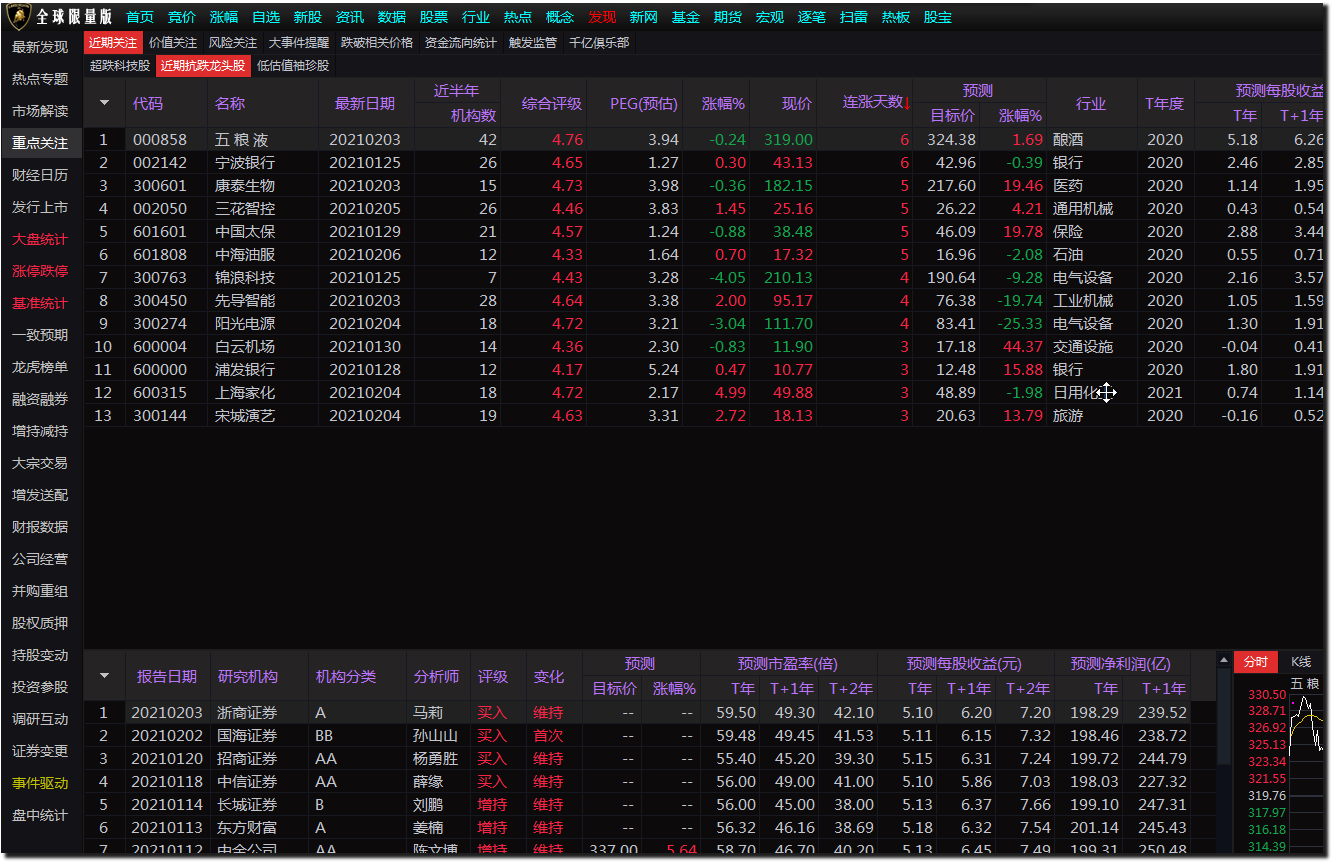Sort by 连涨天数 column header
The width and height of the screenshot is (1333, 862).
coord(873,103)
